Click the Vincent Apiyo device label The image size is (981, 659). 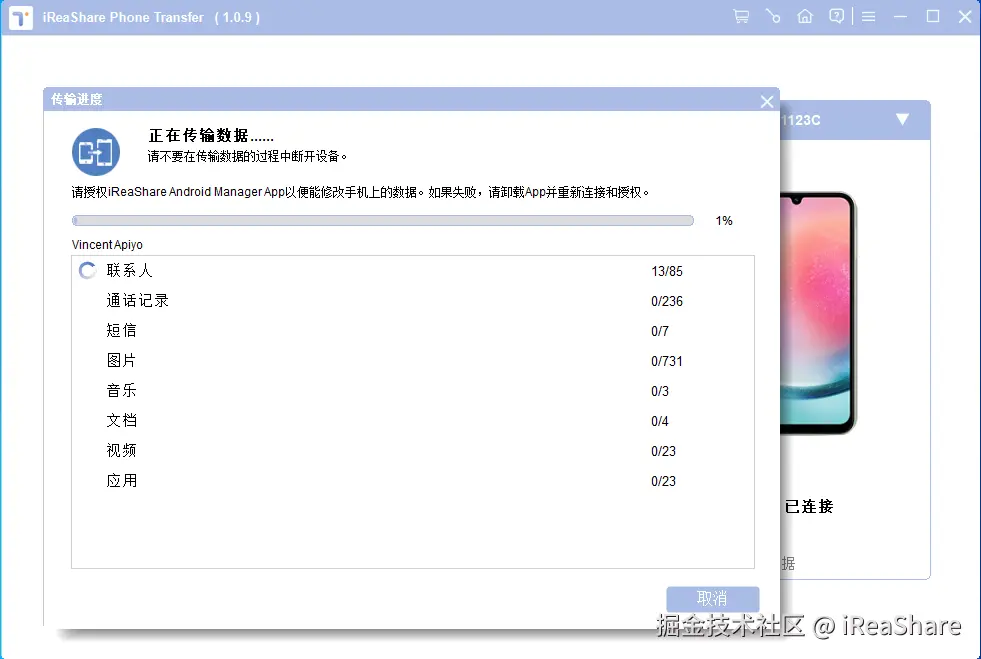106,244
